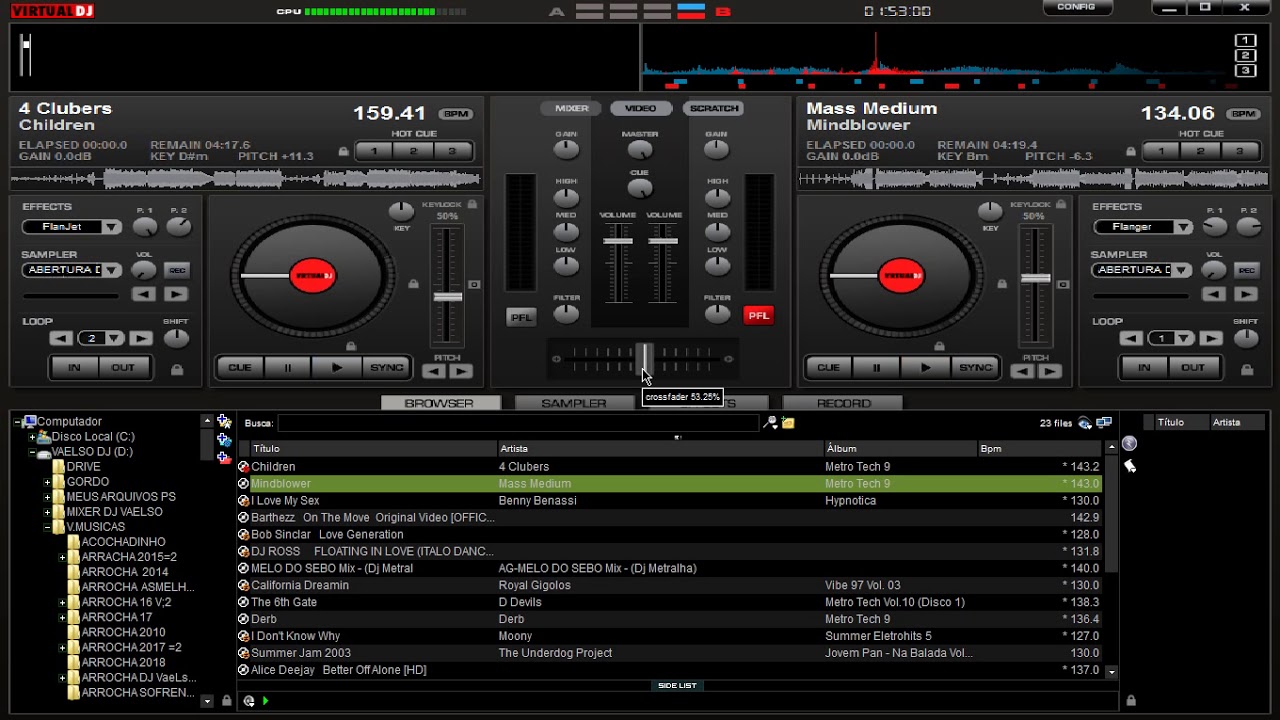1280x720 pixels.
Task: Open right sampler dropdown ABERTURA
Action: [1142, 270]
